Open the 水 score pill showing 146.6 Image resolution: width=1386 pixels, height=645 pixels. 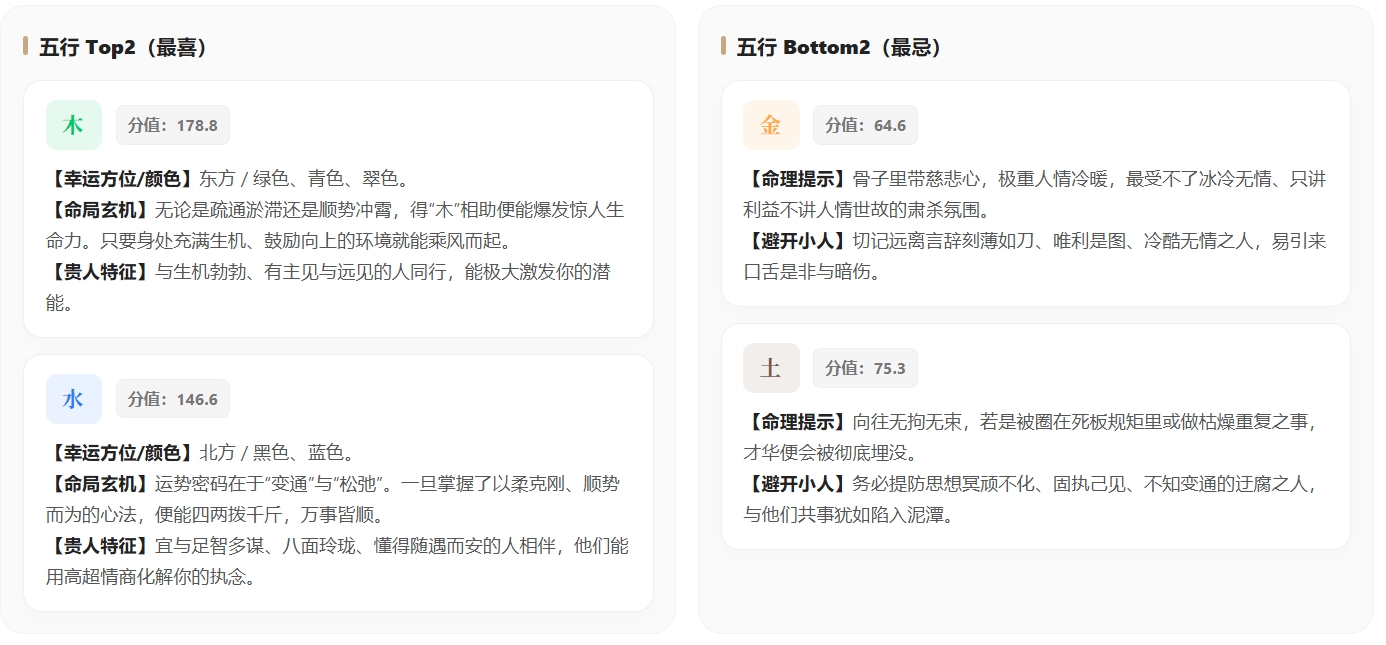[x=172, y=398]
